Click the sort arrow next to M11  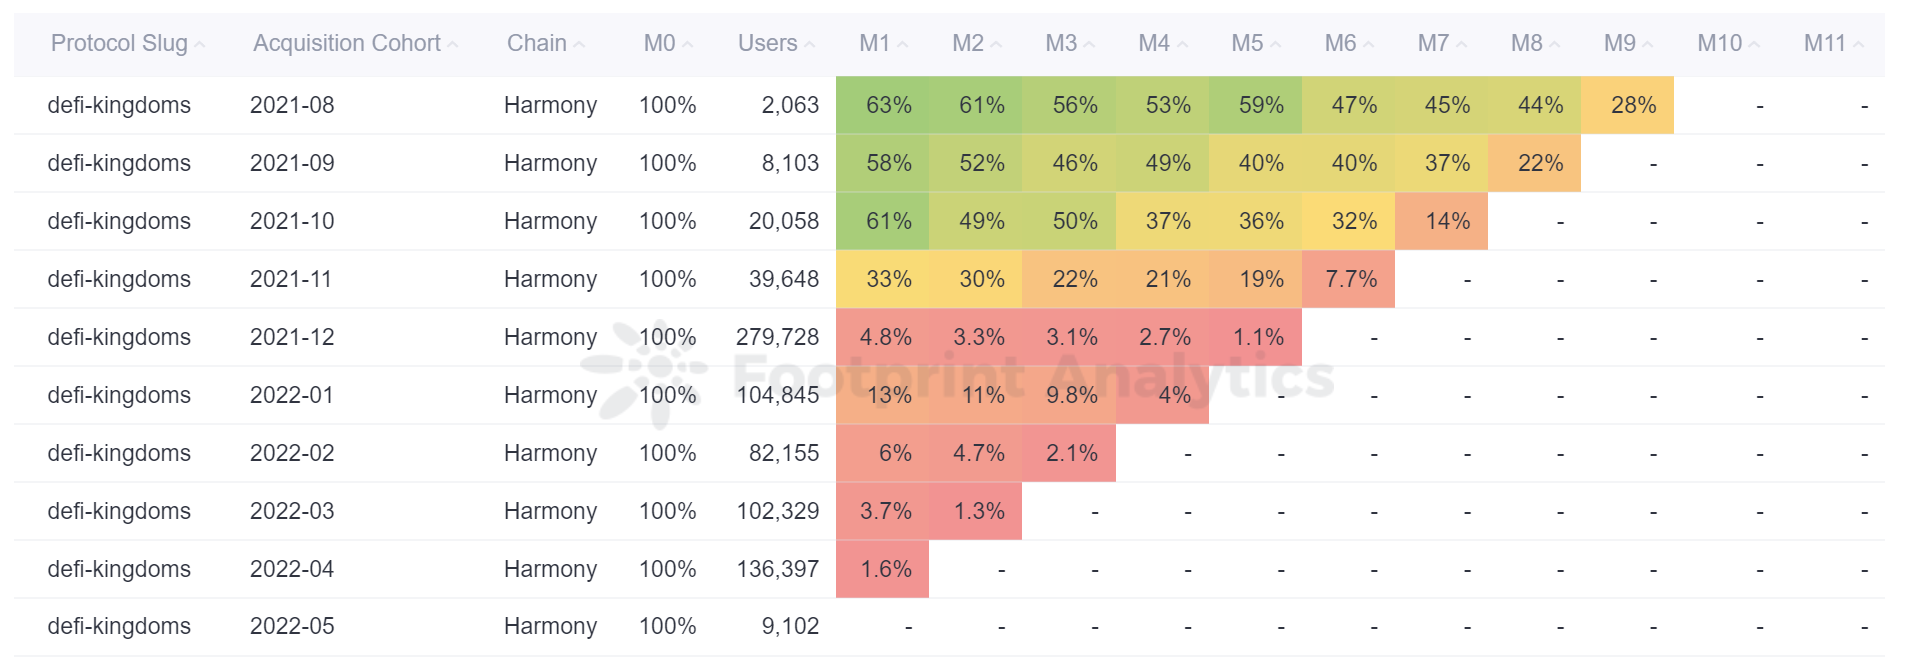point(1858,45)
